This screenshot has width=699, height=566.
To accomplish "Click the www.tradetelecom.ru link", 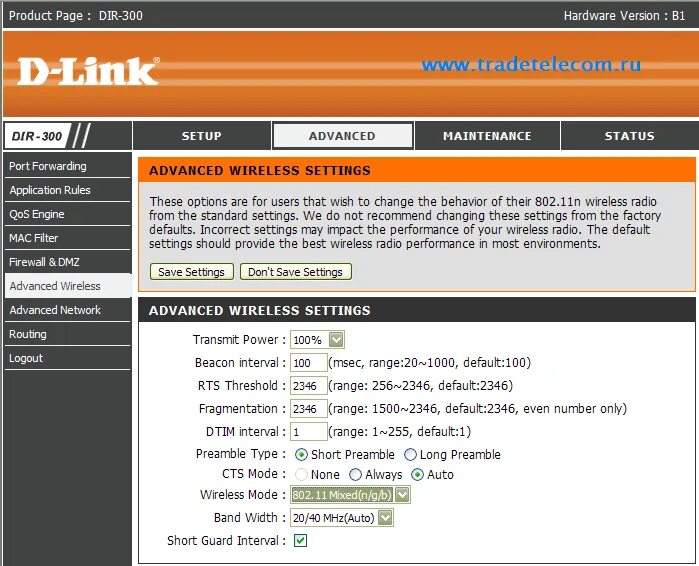I will pyautogui.click(x=531, y=65).
